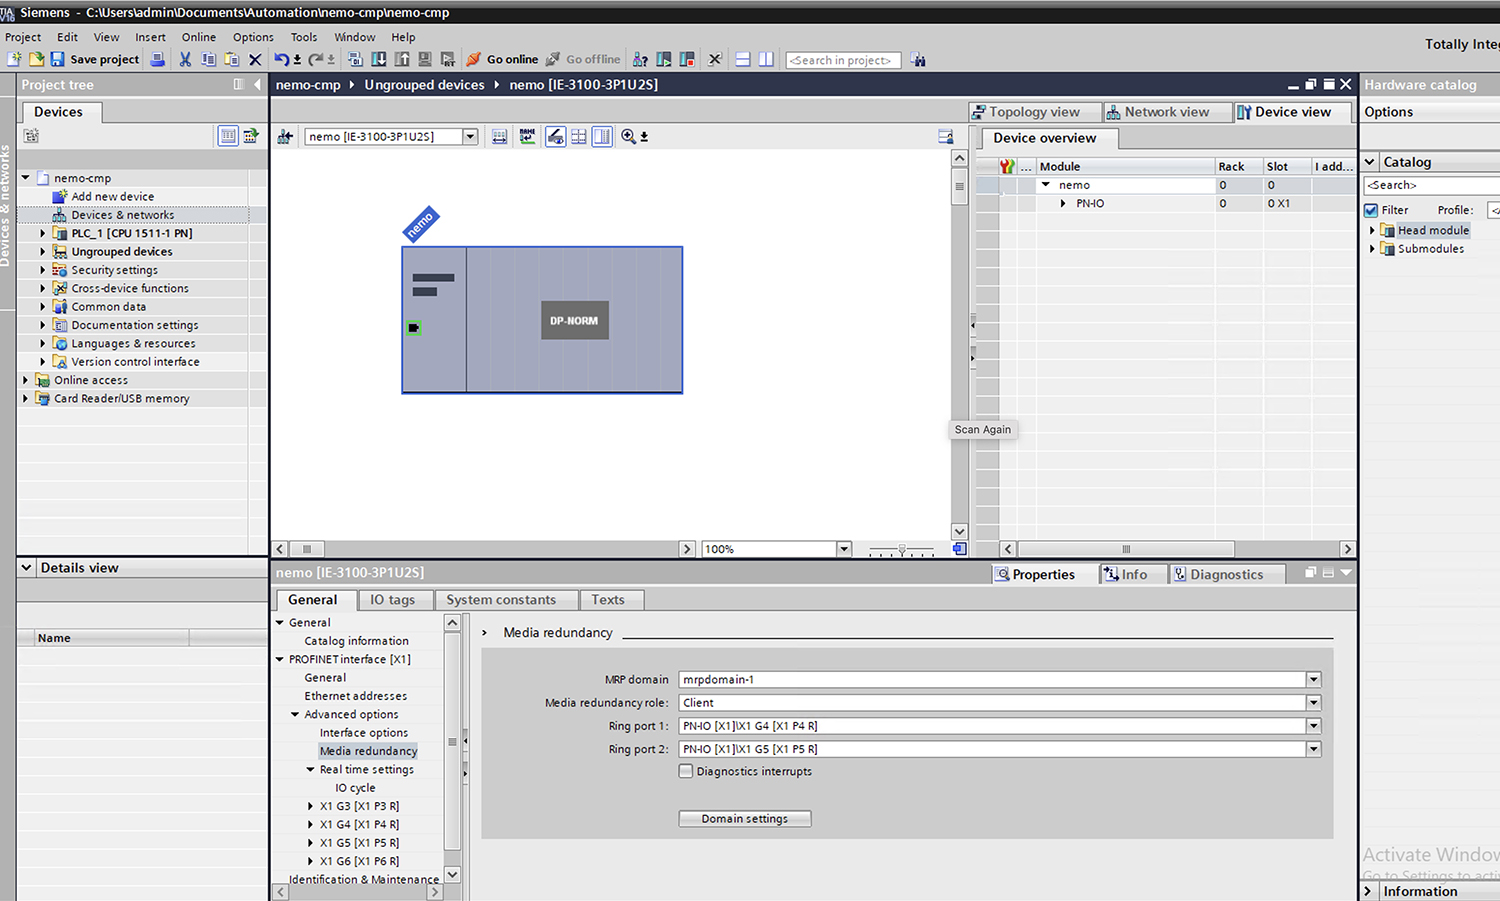
Task: Click the Download to device icon
Action: tap(379, 59)
